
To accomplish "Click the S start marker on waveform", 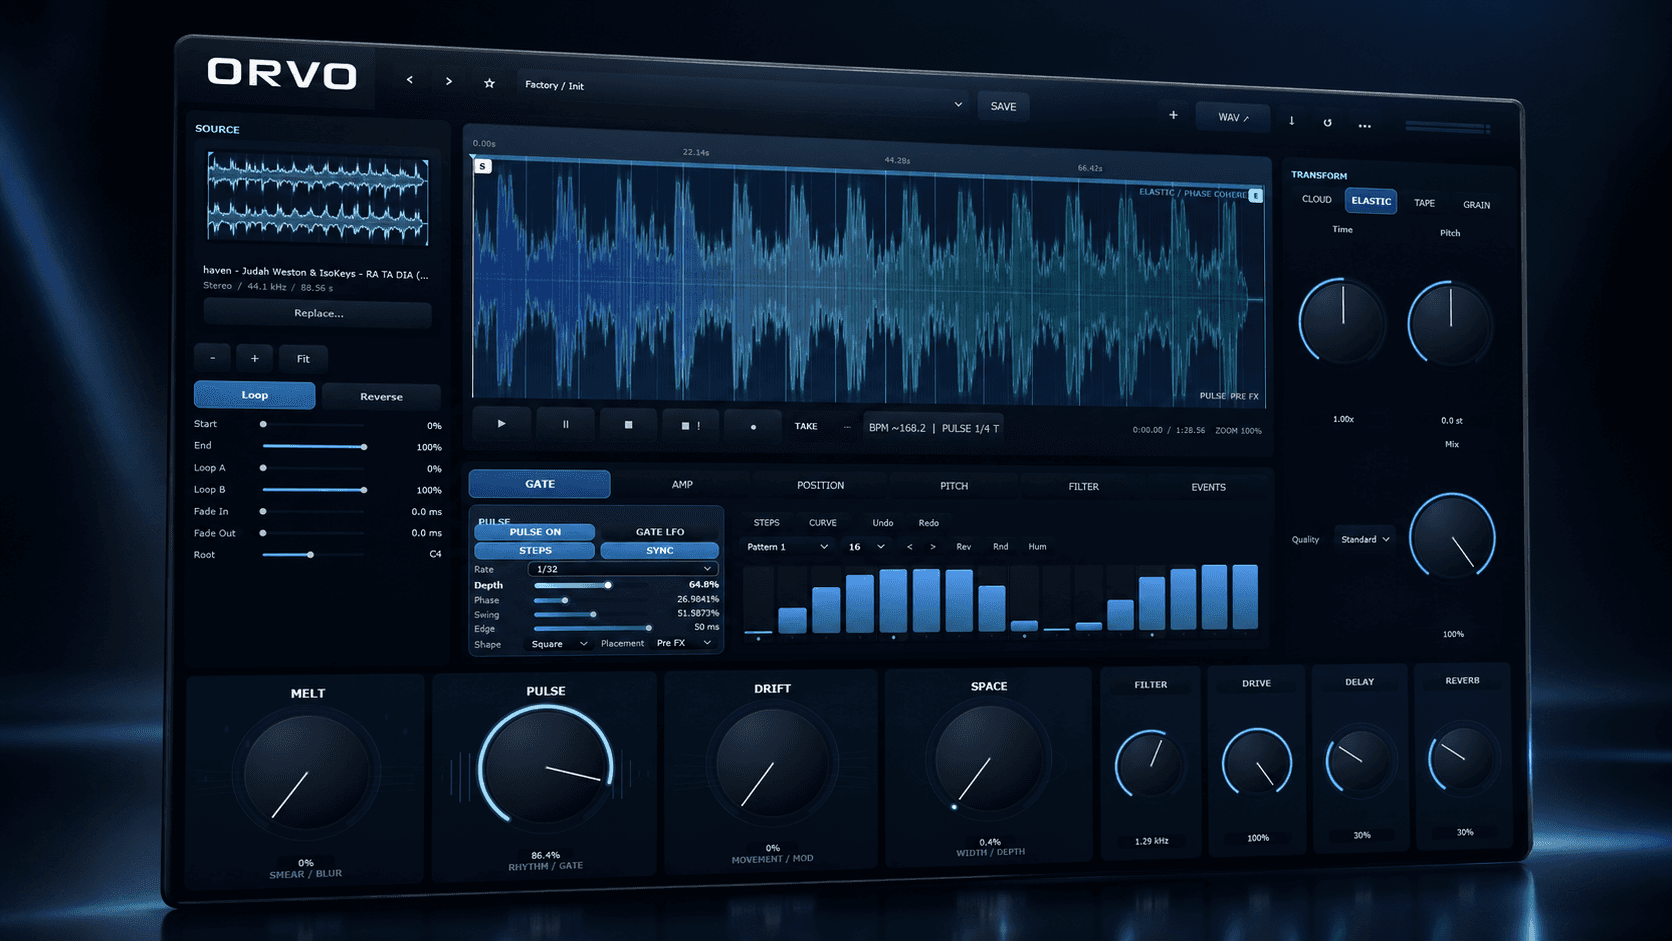I will (483, 166).
